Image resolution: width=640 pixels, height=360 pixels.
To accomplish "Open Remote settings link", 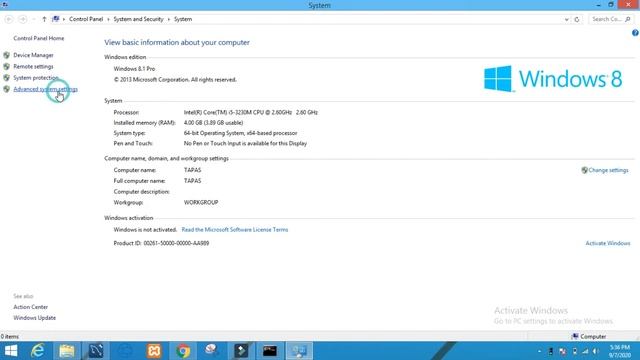I will click(33, 67).
